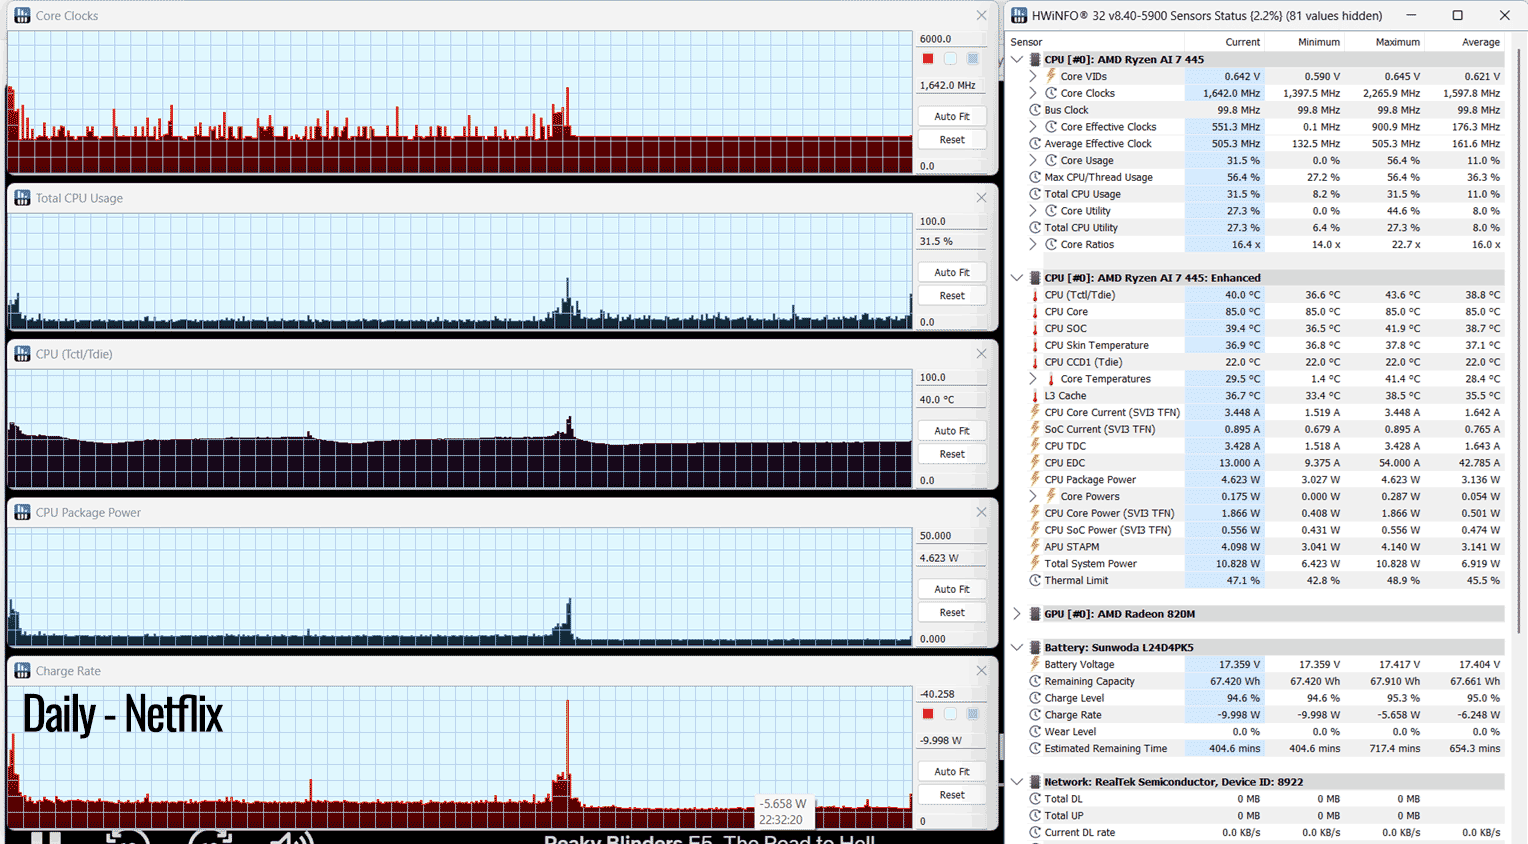Click the red color swatch in Core Clocks graph
Screen dimensions: 1528x844
[928, 59]
